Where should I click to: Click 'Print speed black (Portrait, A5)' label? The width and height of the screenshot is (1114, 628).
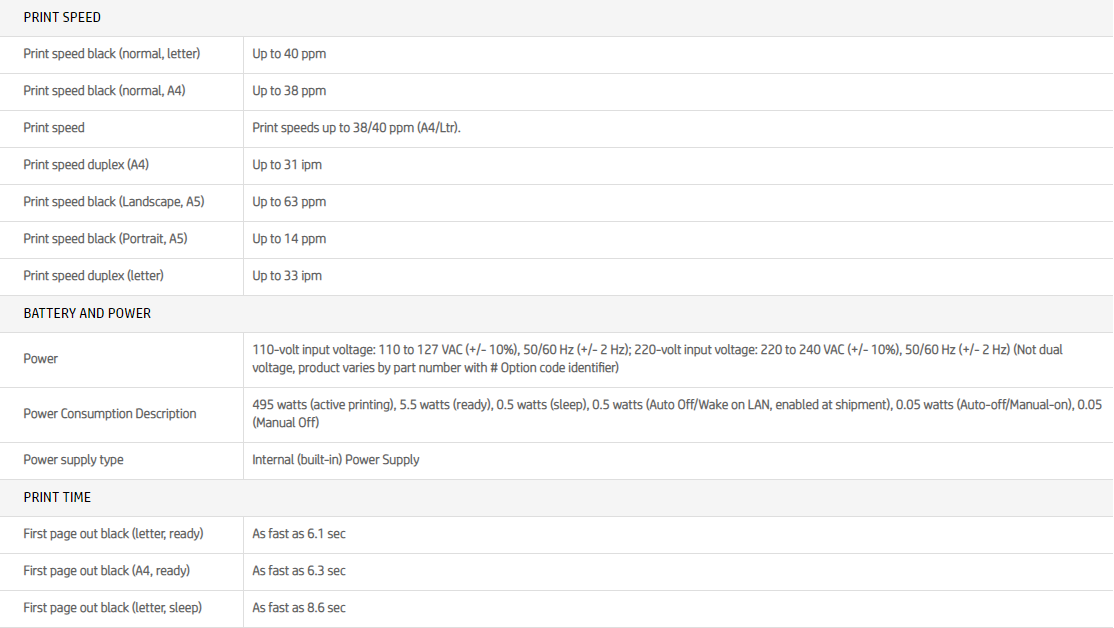(105, 239)
